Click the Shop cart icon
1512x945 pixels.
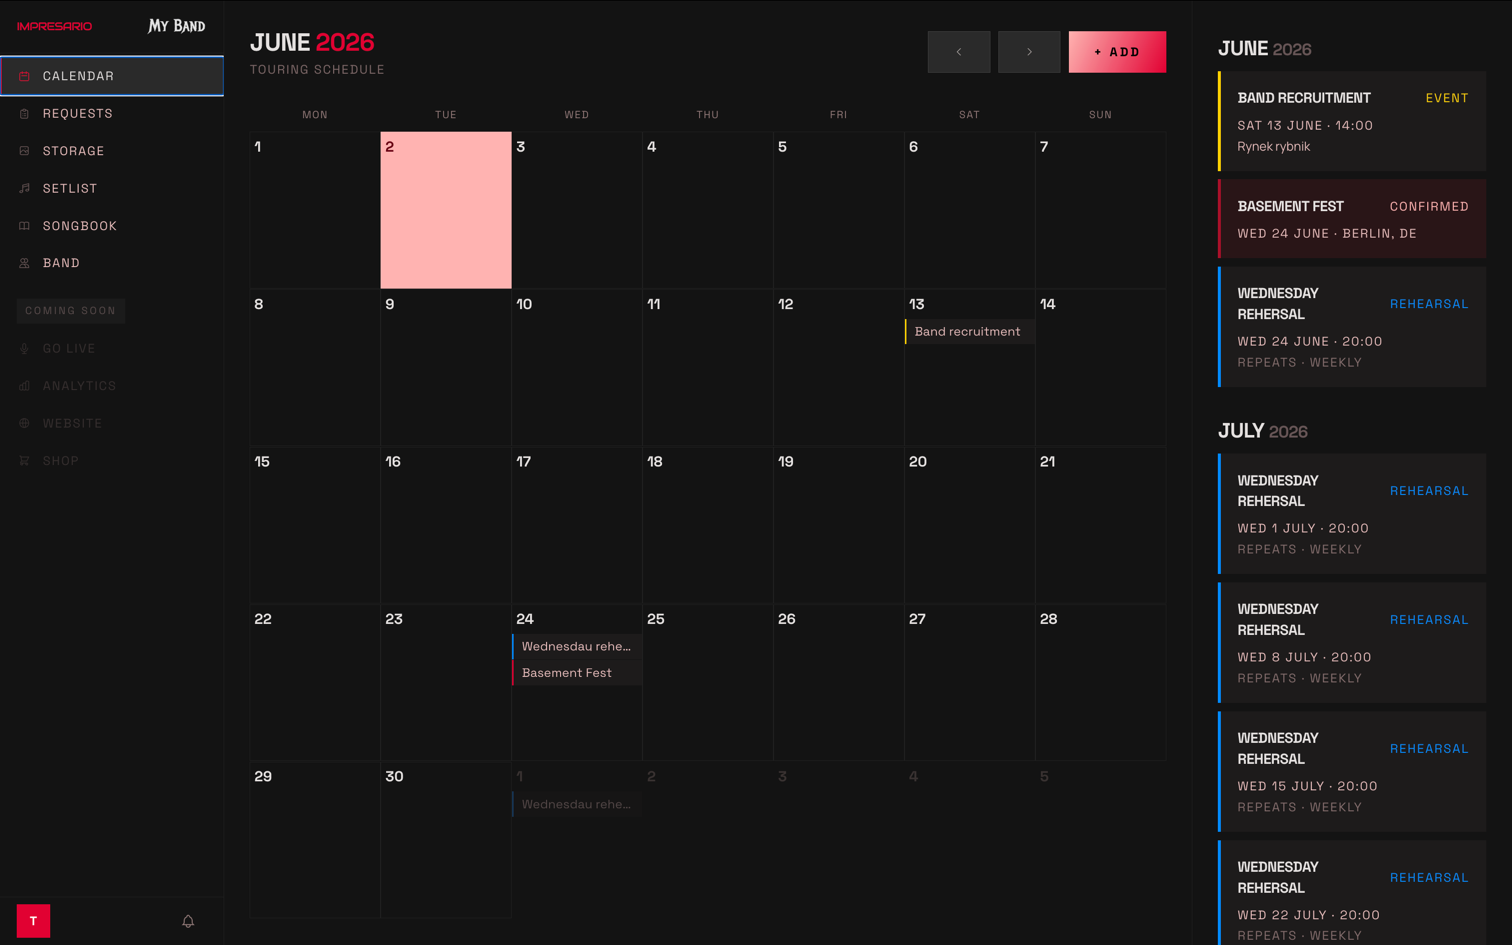click(24, 461)
